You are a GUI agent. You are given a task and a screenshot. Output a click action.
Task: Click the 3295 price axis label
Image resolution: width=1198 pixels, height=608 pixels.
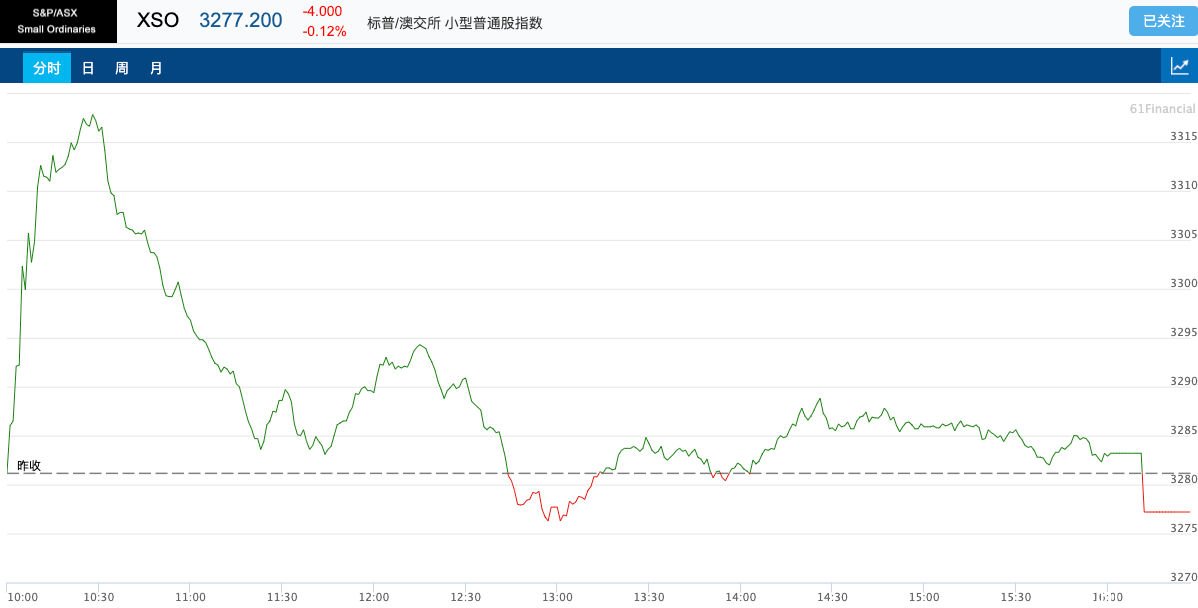[1183, 332]
